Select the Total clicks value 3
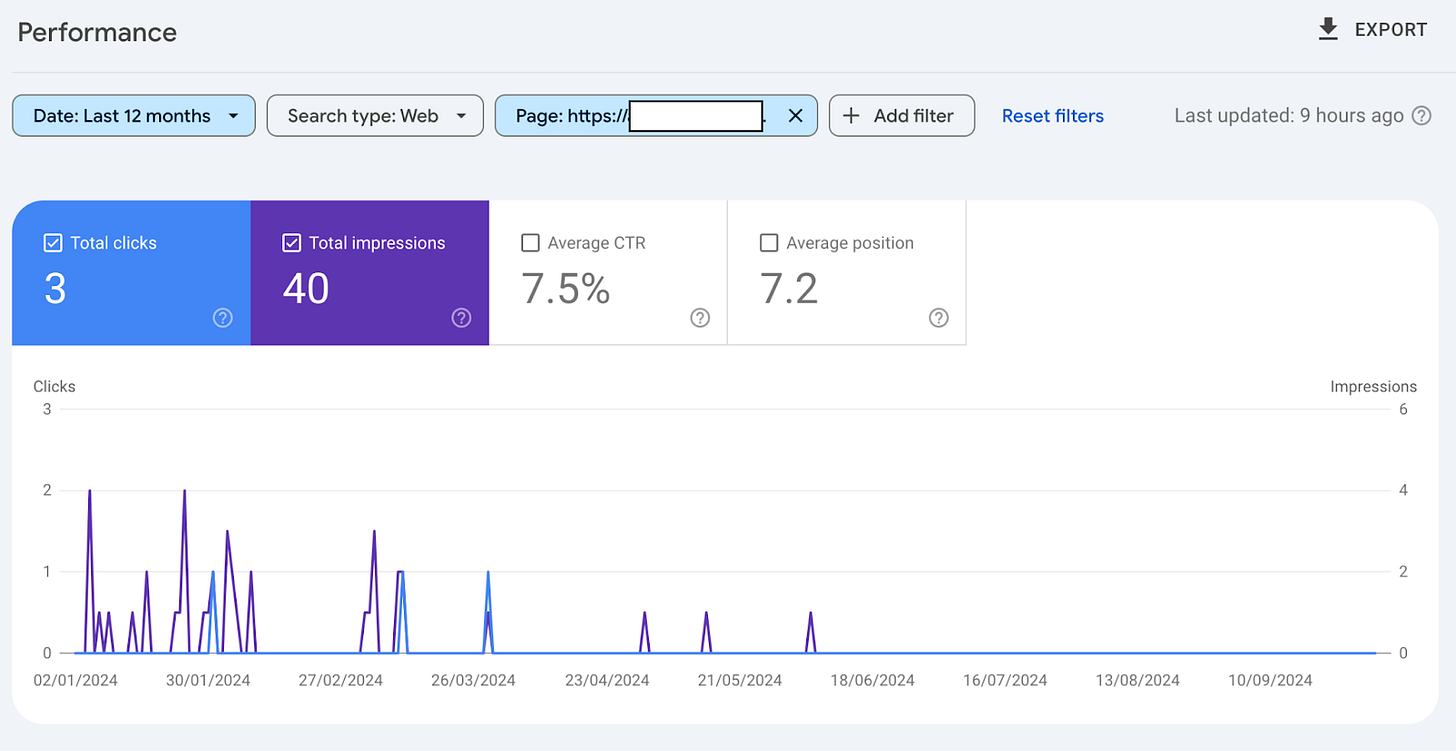 [x=55, y=289]
